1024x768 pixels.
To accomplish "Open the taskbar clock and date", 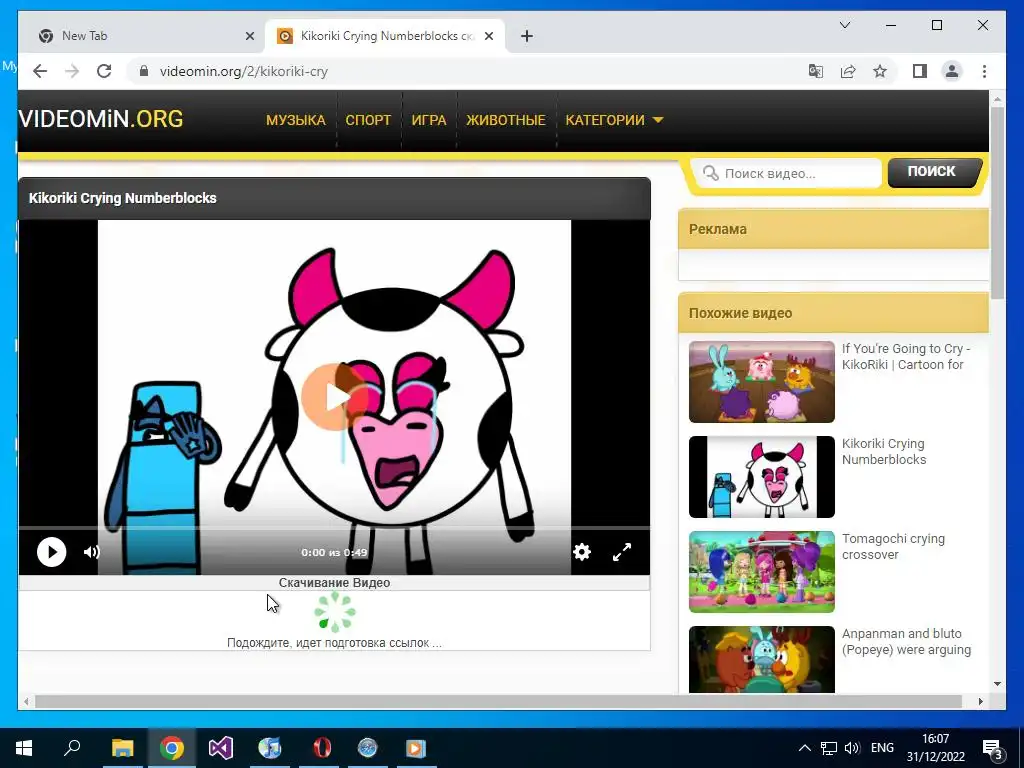I will (935, 748).
